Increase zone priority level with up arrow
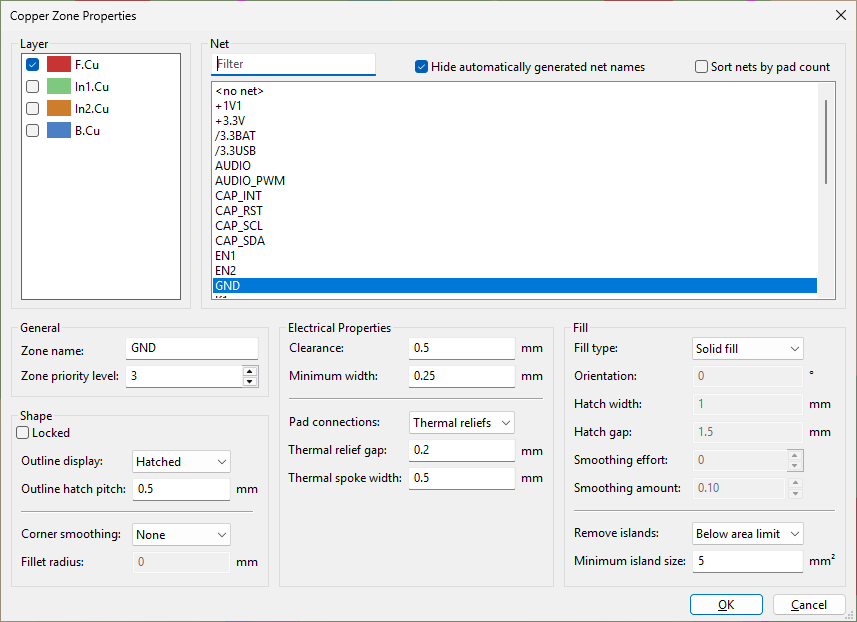This screenshot has height=622, width=857. (250, 371)
